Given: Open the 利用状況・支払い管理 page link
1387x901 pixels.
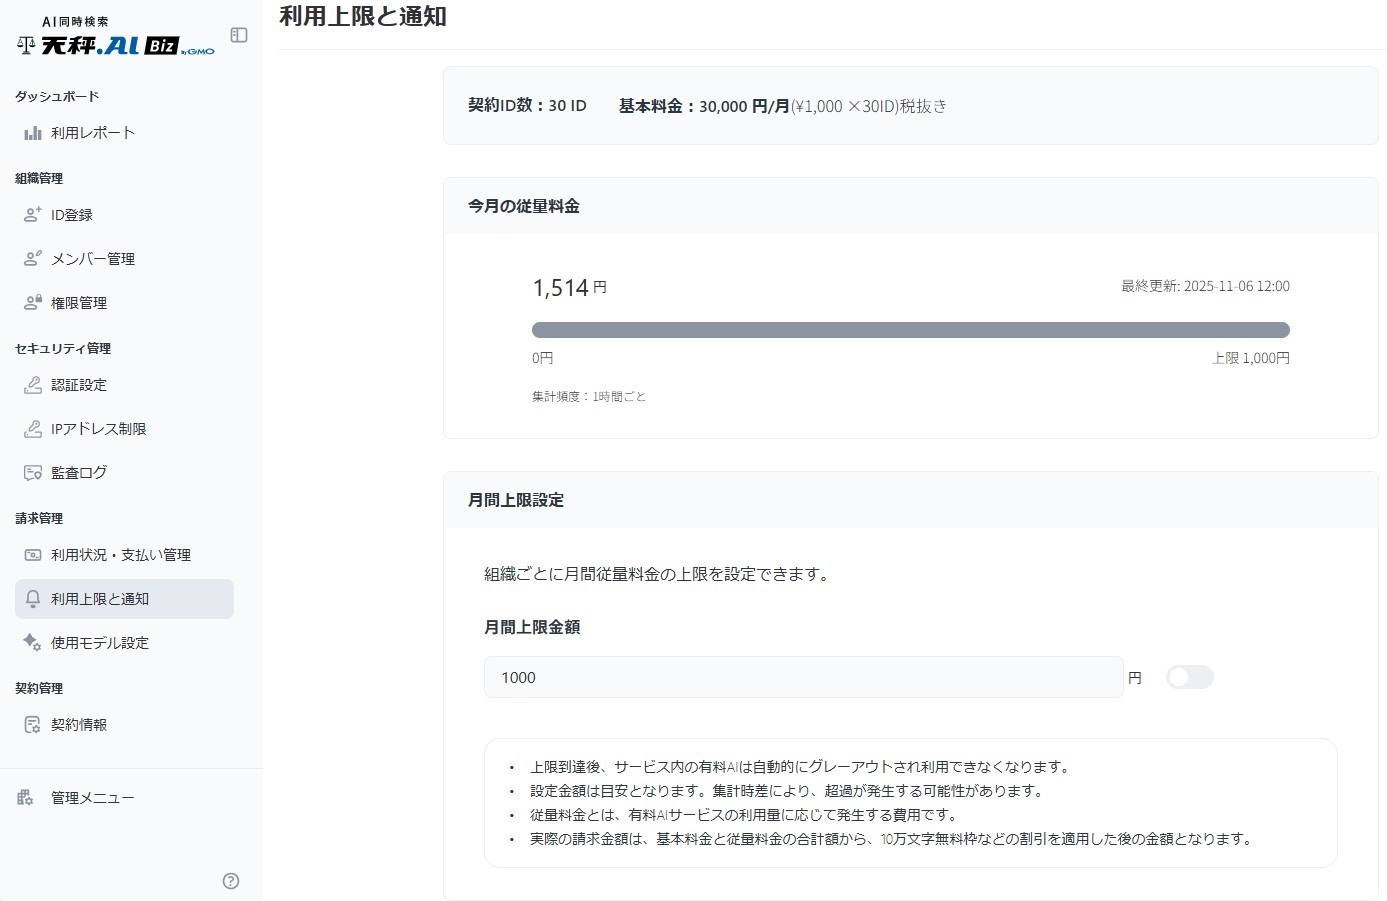Looking at the screenshot, I should [120, 555].
